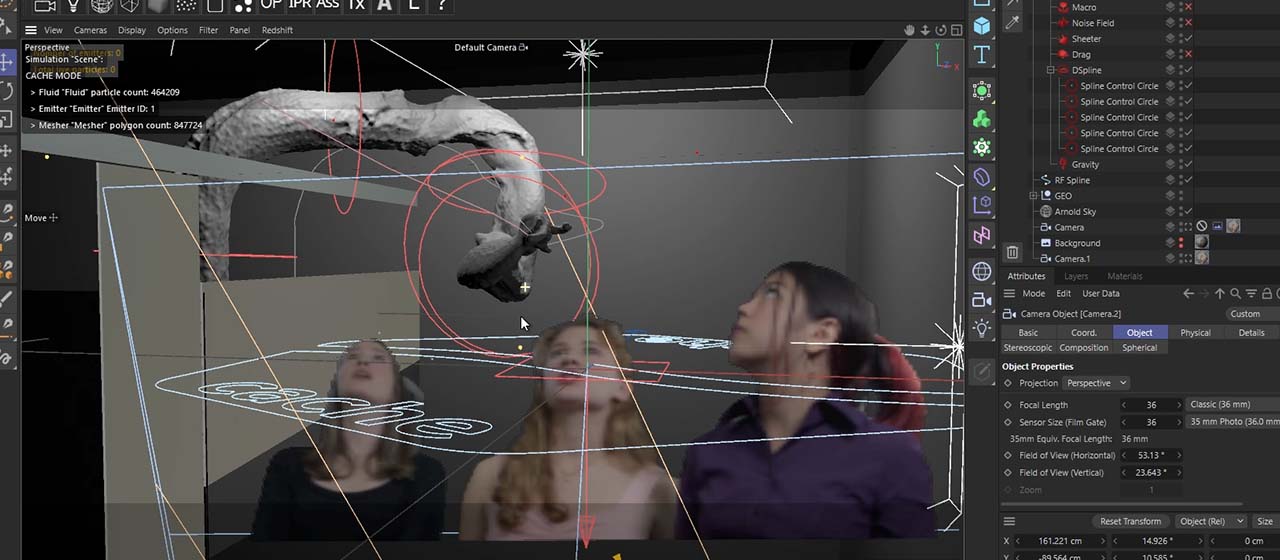This screenshot has width=1280, height=560.
Task: Open the viewport Display menu
Action: [132, 30]
